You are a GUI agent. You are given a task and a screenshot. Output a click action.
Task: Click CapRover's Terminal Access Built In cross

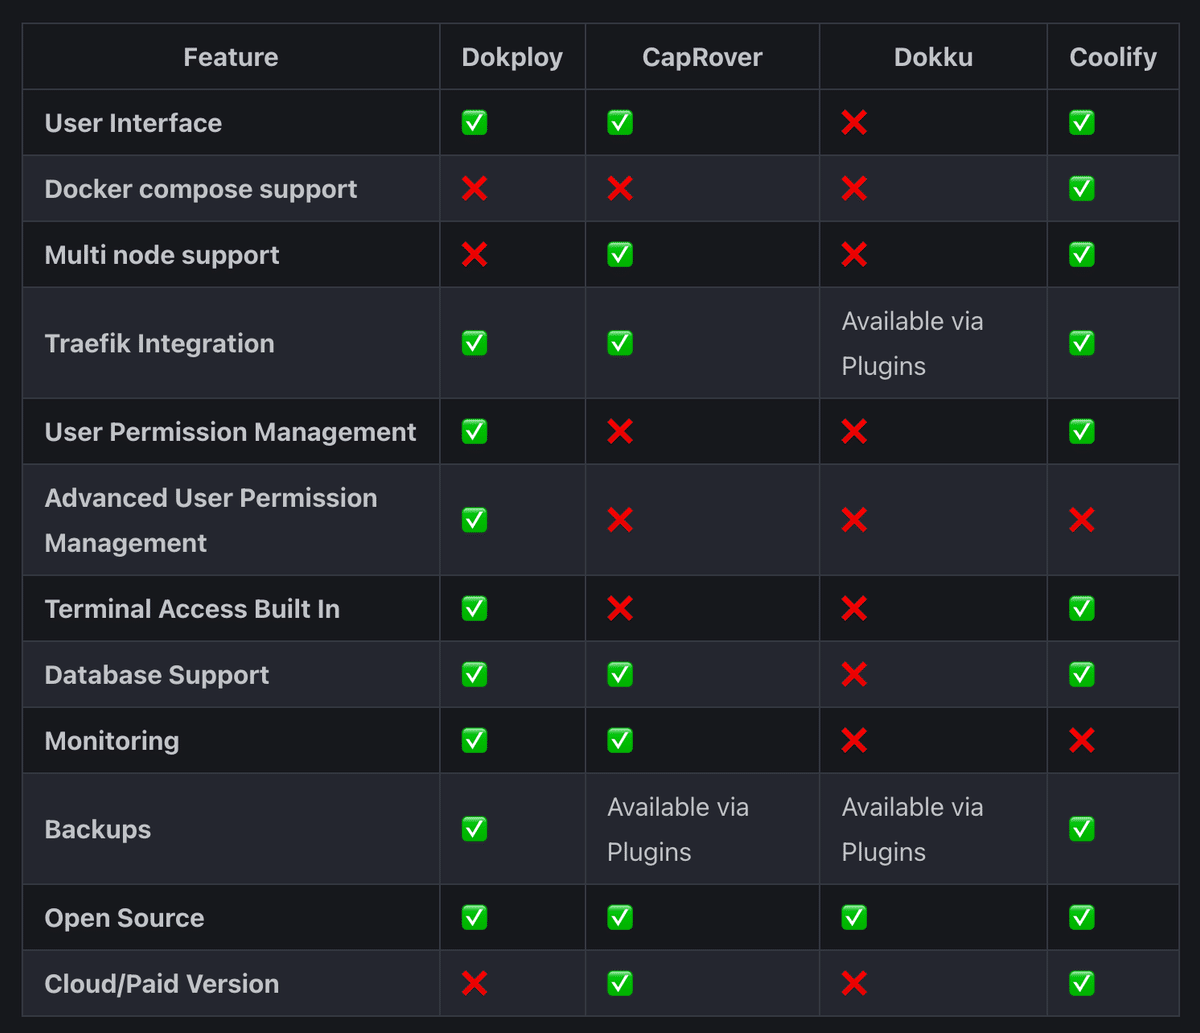[x=620, y=609]
